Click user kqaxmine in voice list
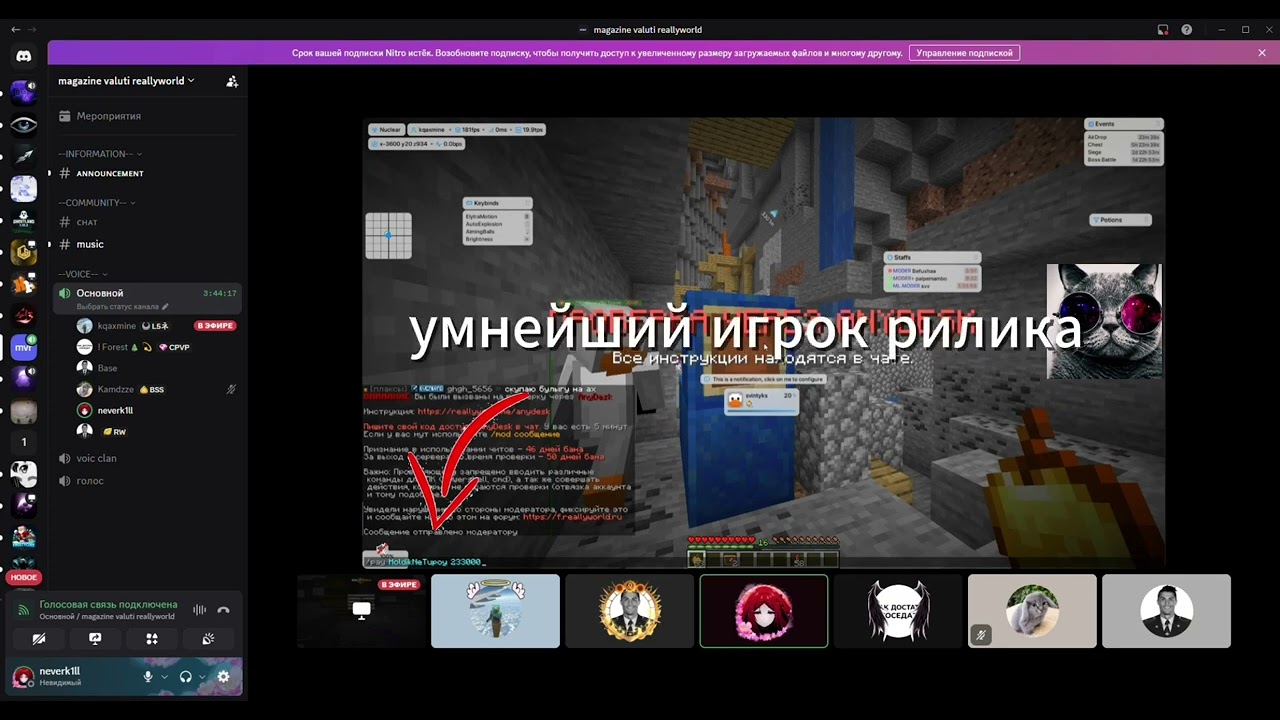 click(x=116, y=326)
